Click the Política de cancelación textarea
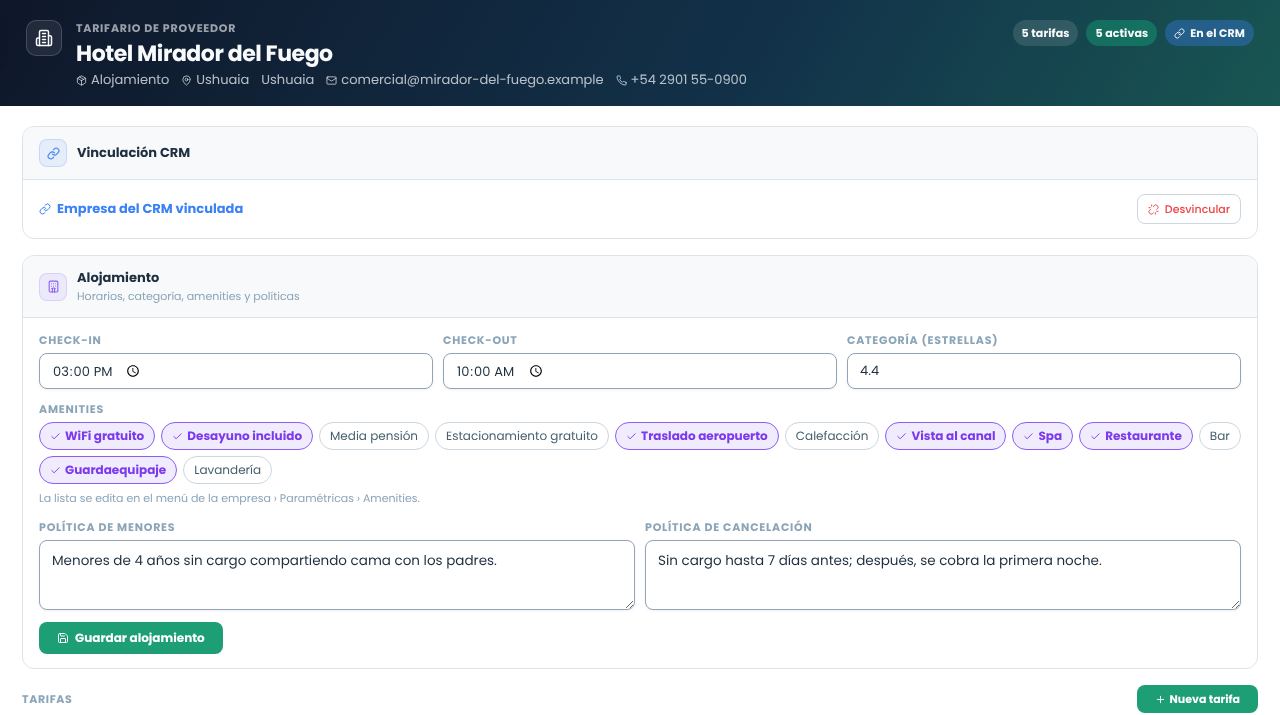1280x715 pixels. pyautogui.click(x=943, y=575)
